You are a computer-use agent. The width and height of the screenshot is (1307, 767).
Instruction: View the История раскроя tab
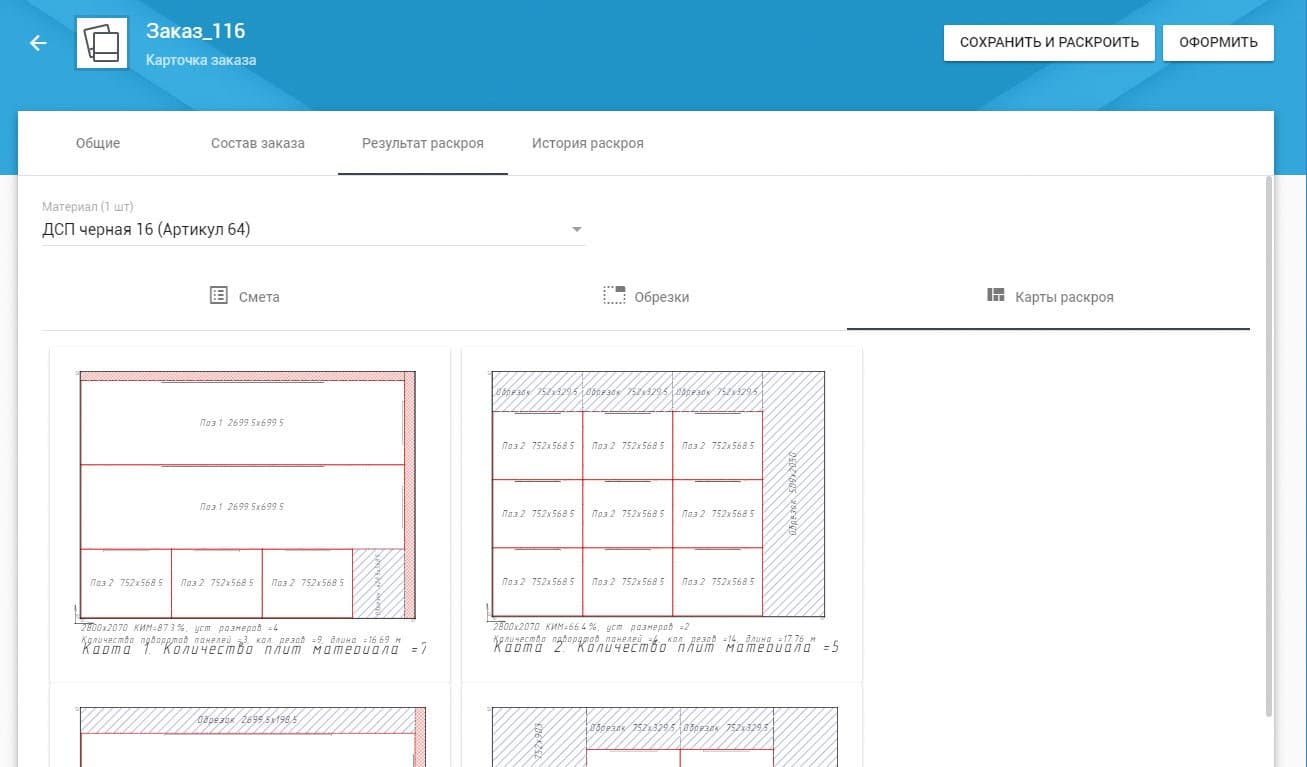click(588, 143)
